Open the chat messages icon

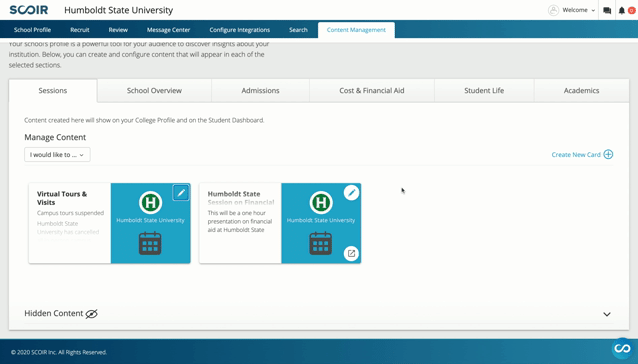[x=607, y=11]
